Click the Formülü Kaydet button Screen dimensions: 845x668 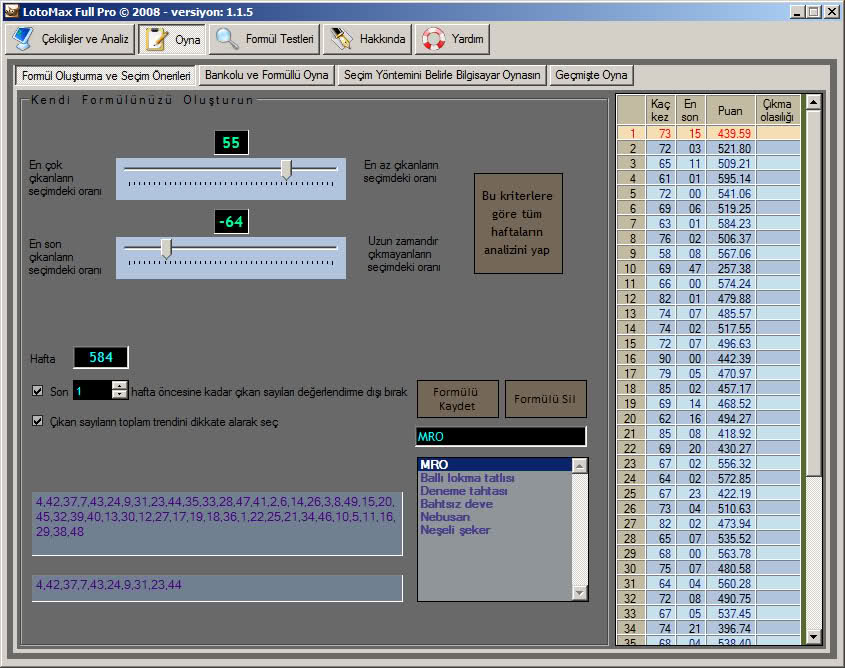pos(458,399)
